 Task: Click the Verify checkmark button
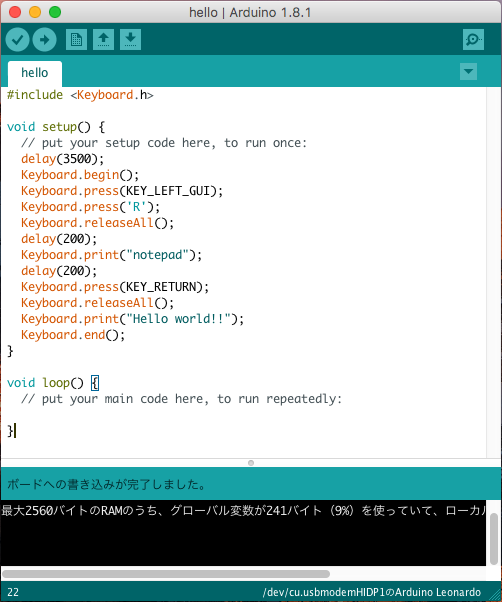pos(17,40)
